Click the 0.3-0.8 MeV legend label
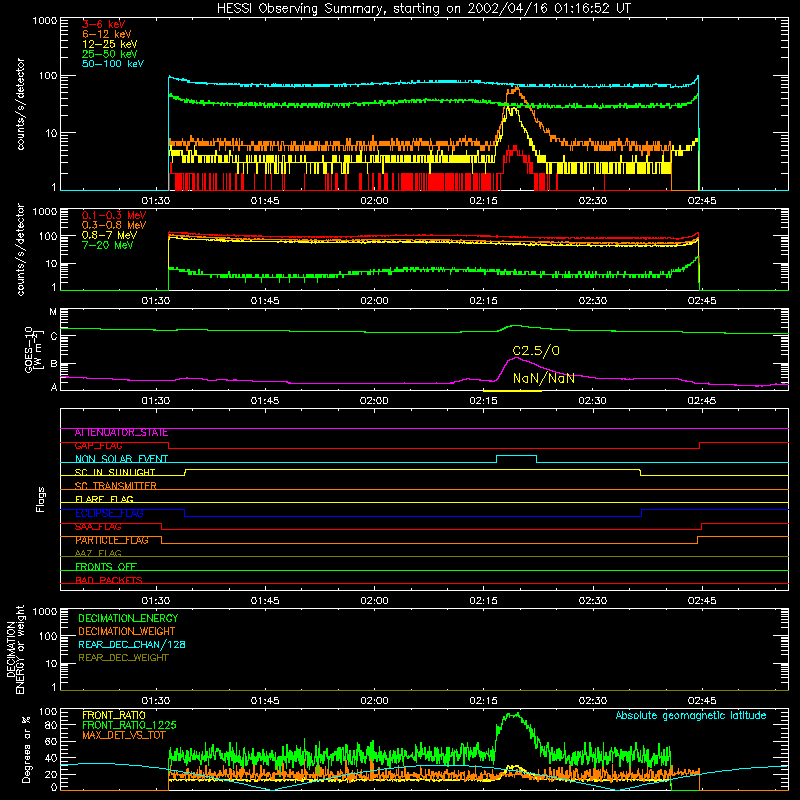Image resolution: width=800 pixels, height=800 pixels. [114, 225]
